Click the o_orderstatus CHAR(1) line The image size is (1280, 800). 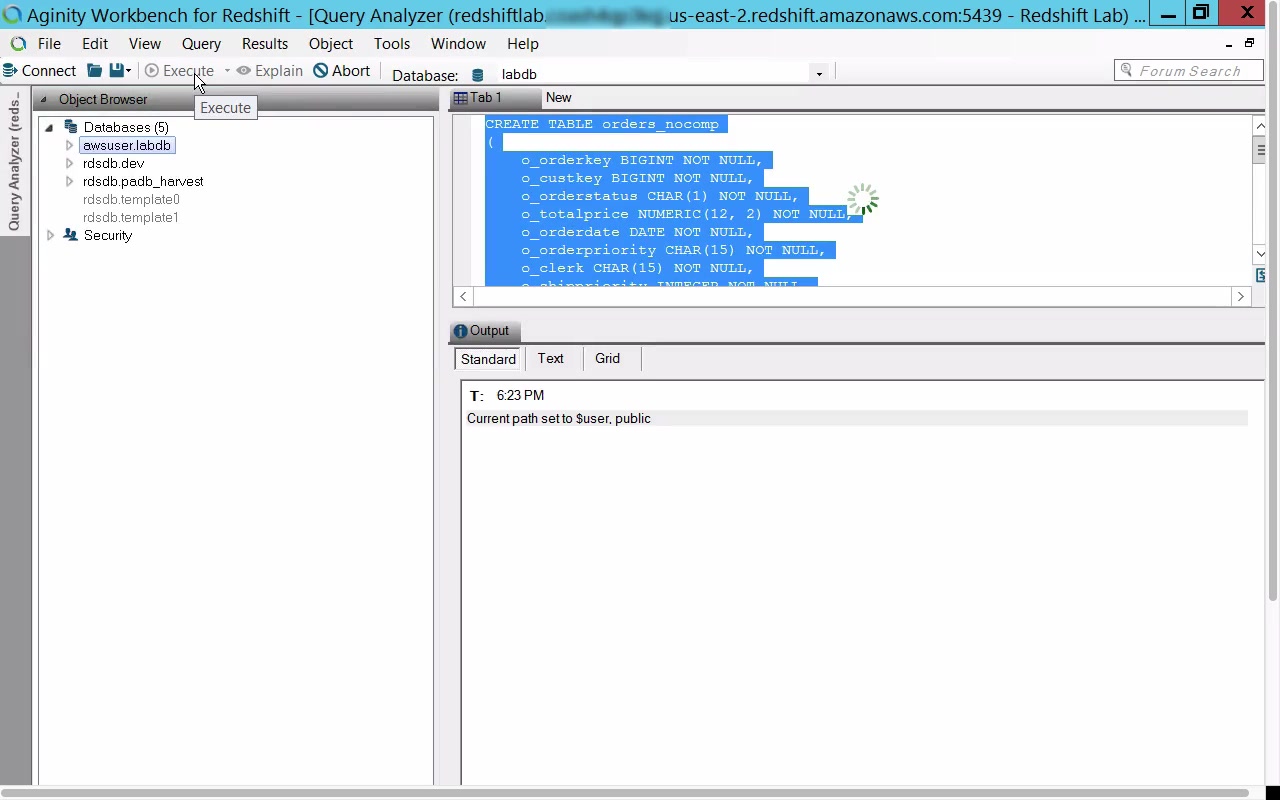pyautogui.click(x=659, y=197)
